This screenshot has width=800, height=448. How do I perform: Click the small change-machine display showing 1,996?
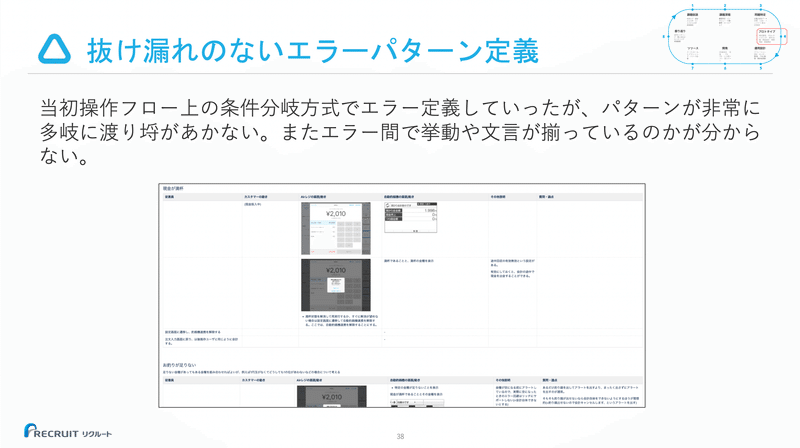[411, 217]
